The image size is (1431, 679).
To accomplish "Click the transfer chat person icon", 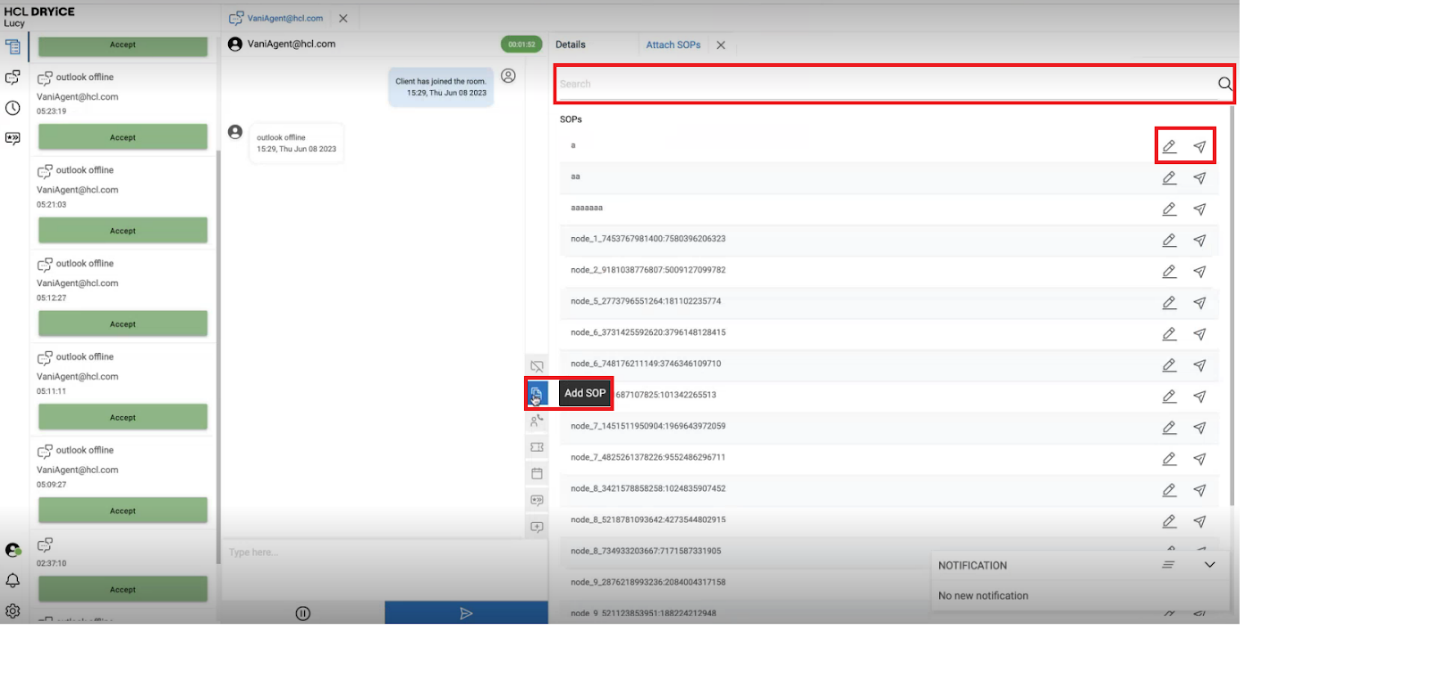I will click(x=537, y=421).
